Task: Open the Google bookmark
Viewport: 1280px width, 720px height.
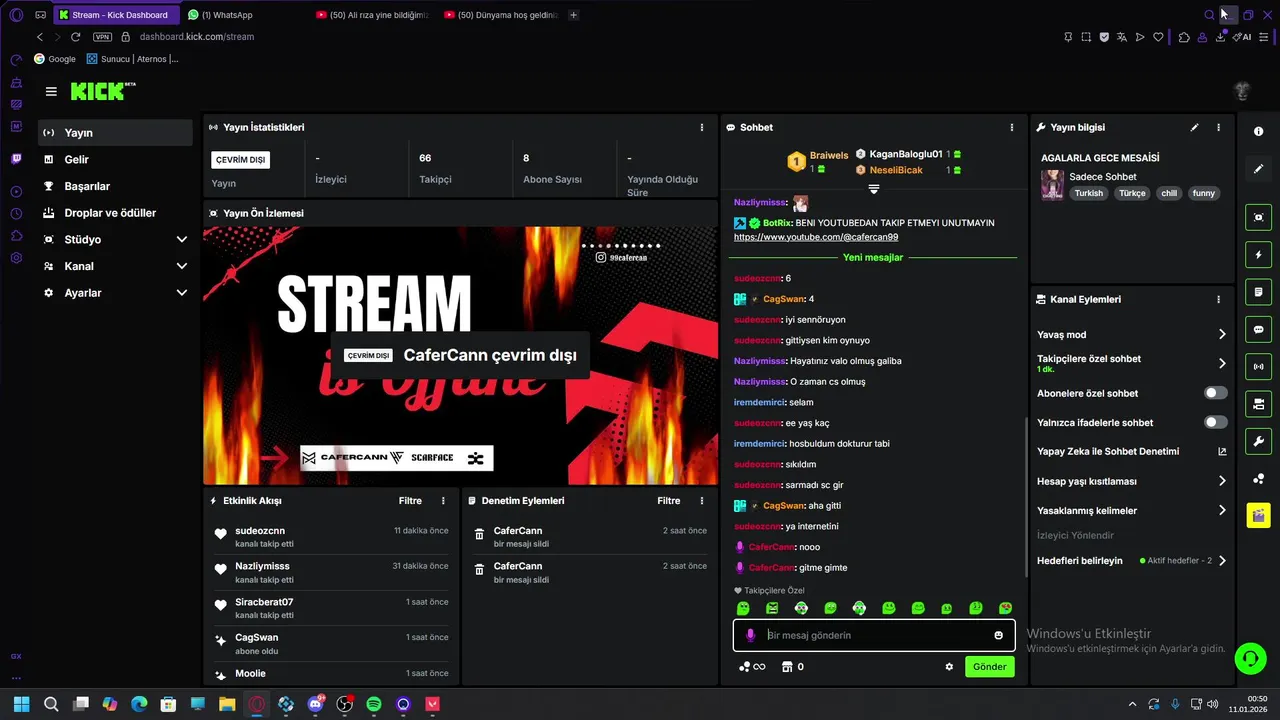Action: [x=55, y=59]
